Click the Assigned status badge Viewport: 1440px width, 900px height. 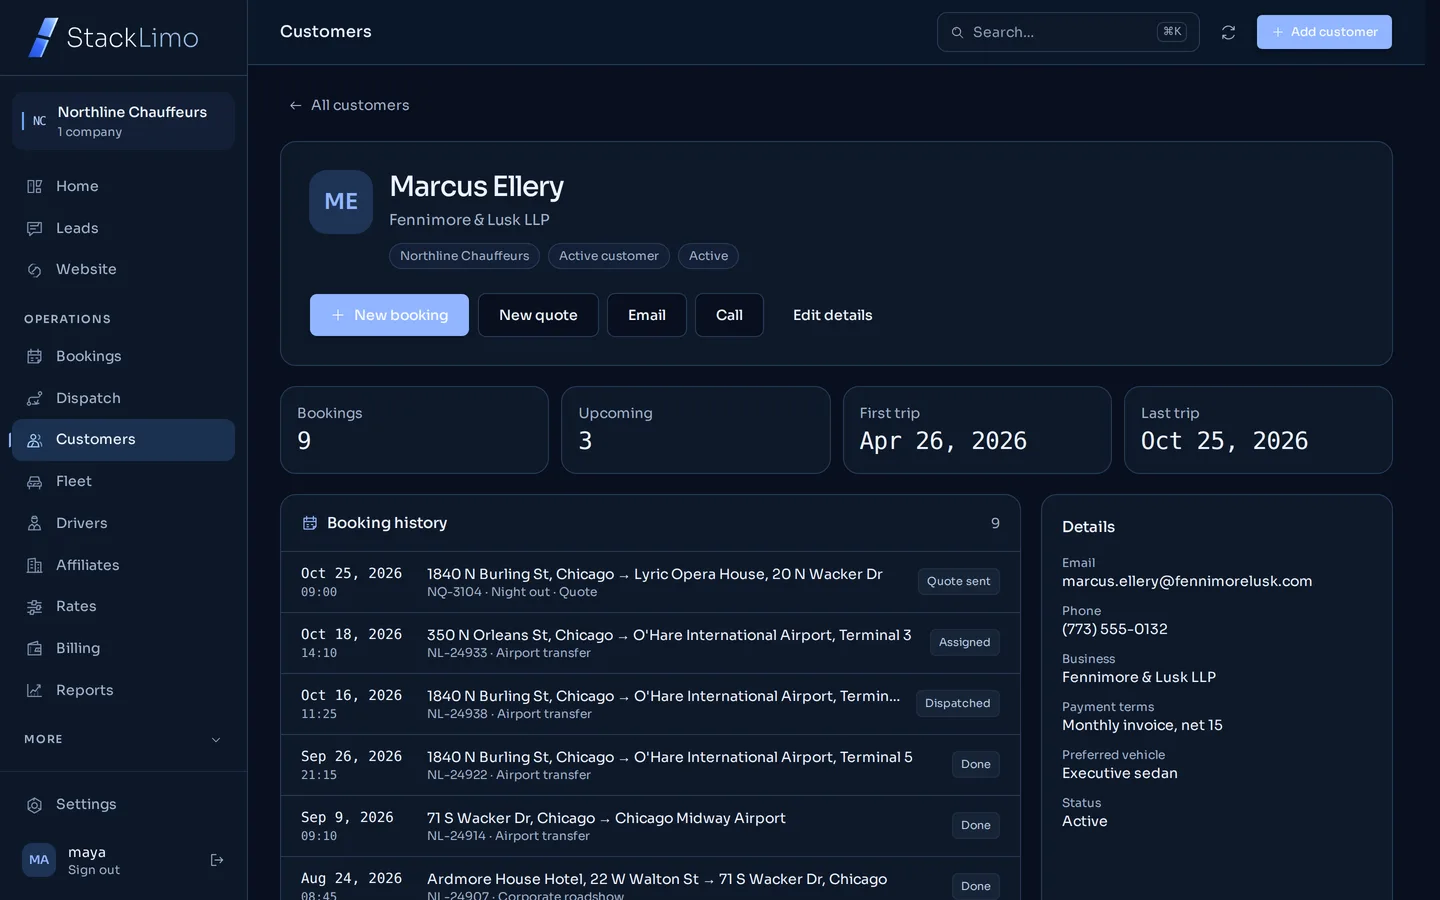964,643
